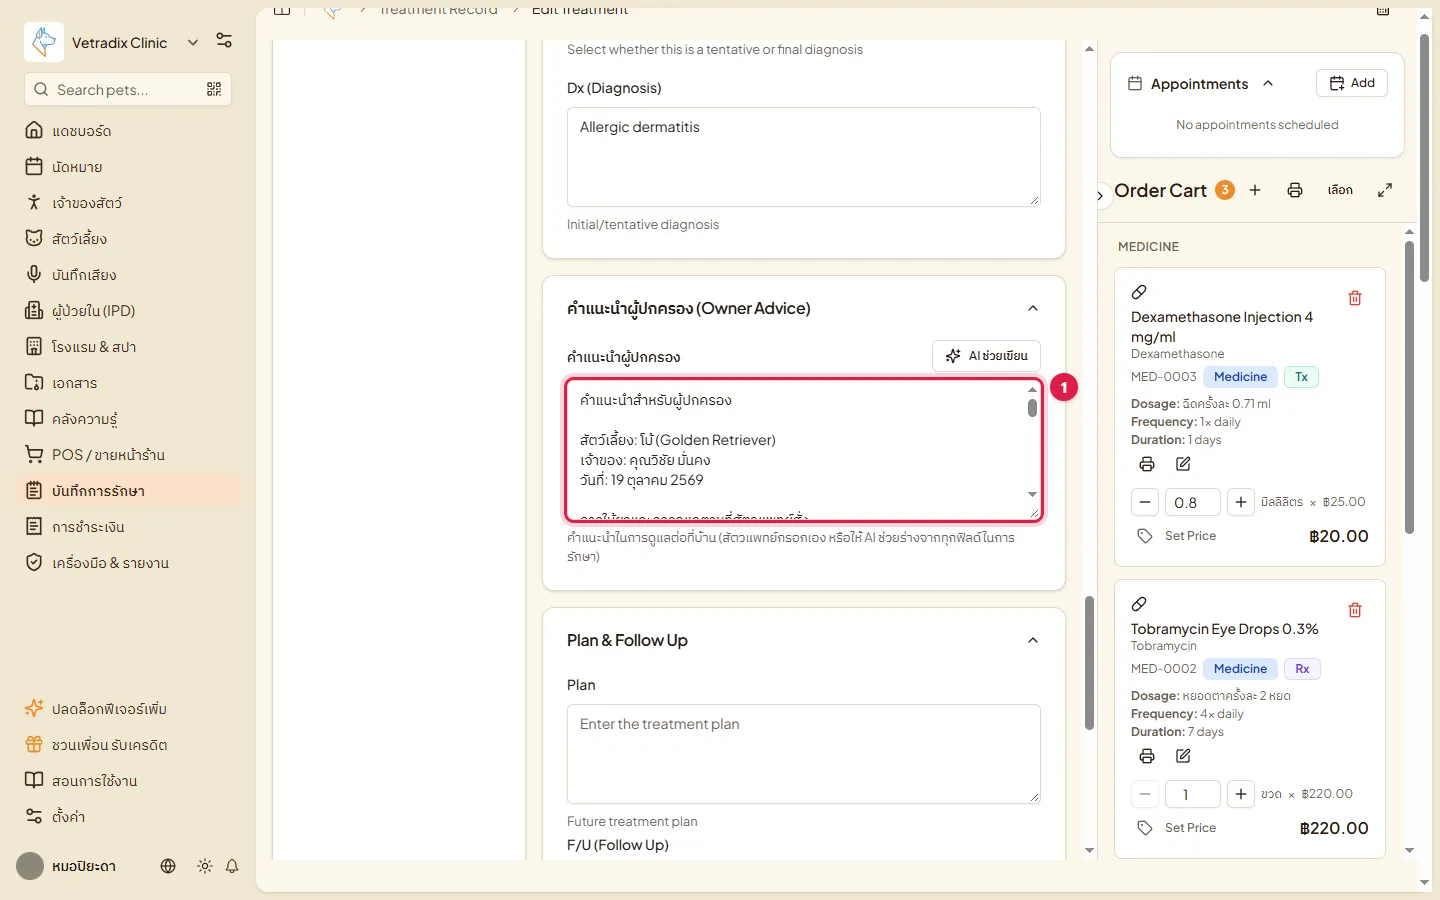Open the notifications bell icon
Viewport: 1440px width, 900px height.
232,866
